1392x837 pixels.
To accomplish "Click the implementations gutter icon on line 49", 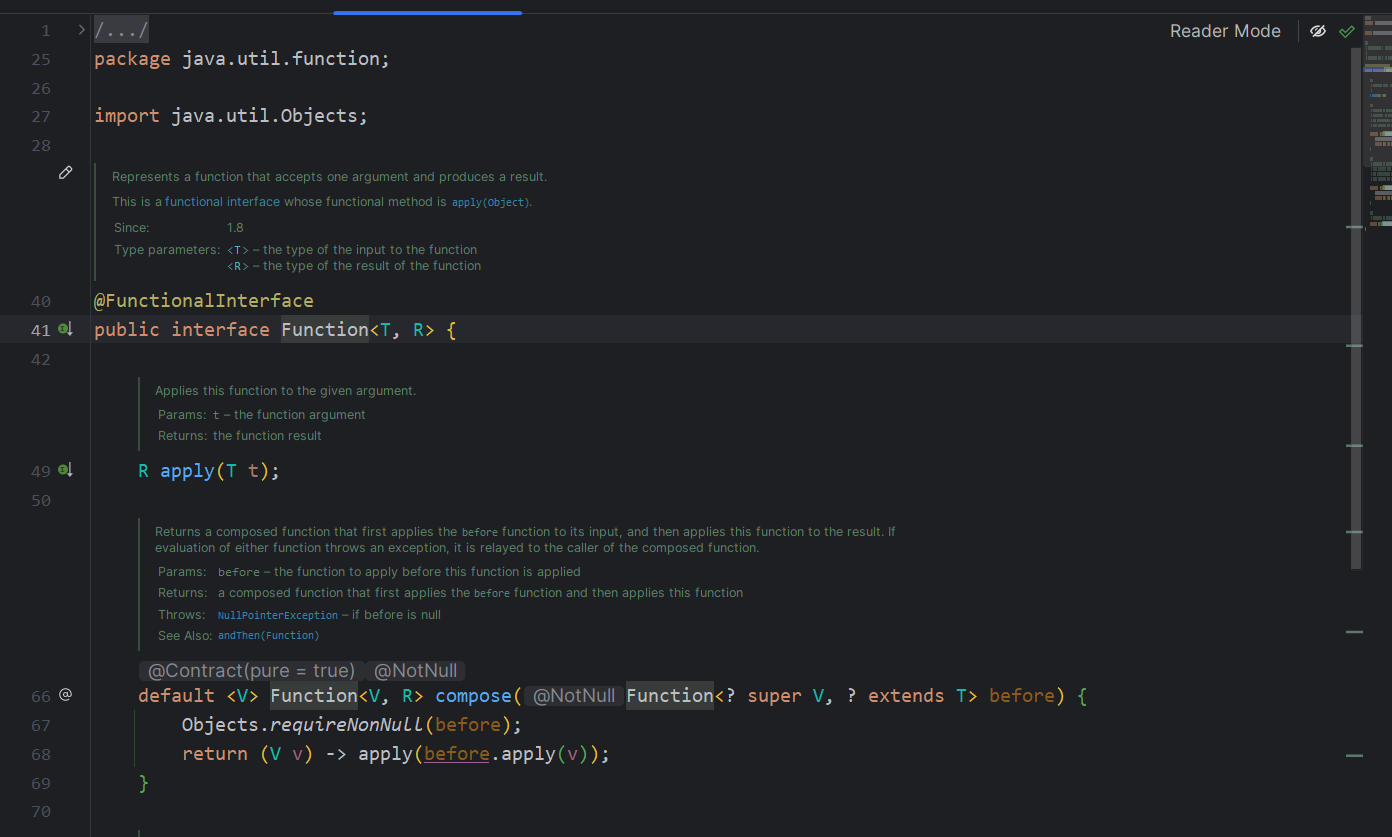I will (x=66, y=470).
